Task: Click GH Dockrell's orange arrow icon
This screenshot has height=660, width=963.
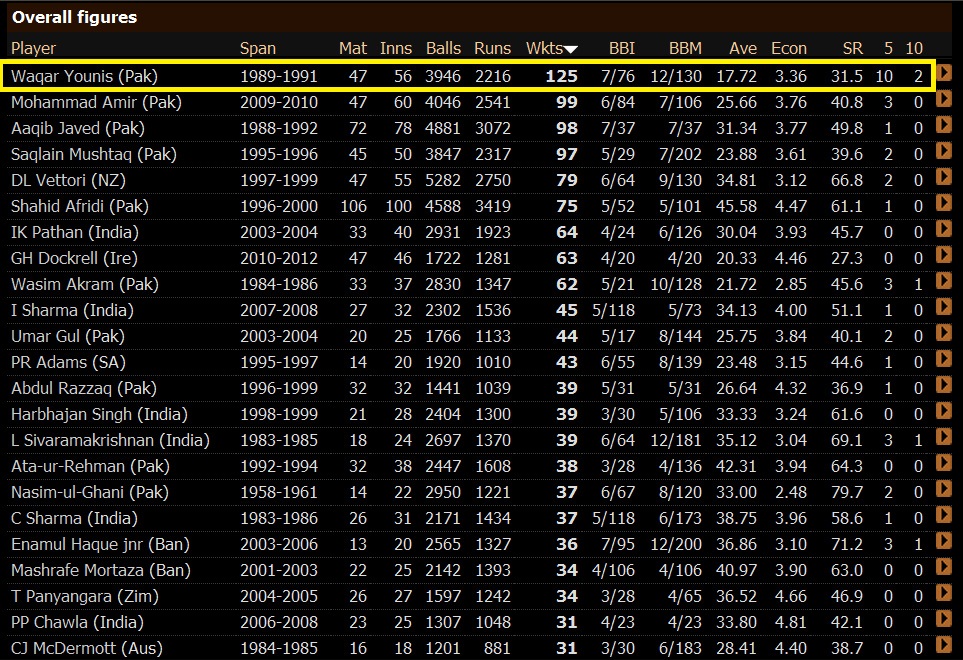Action: (x=944, y=255)
